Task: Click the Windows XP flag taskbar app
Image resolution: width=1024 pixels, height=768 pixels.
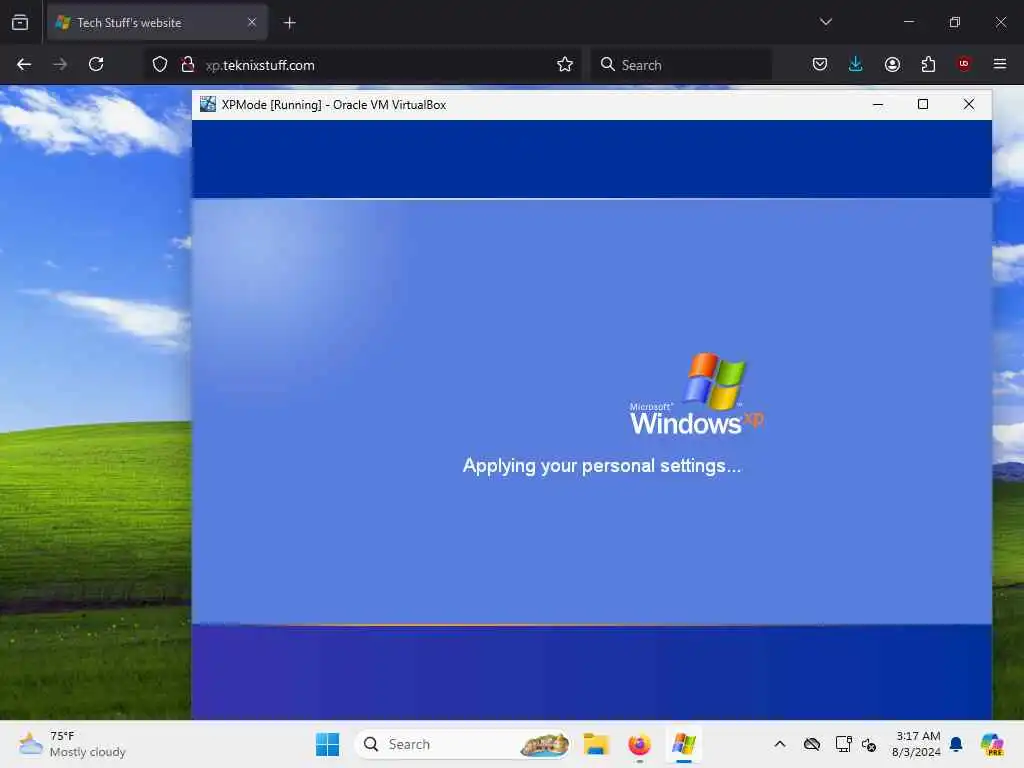Action: click(x=684, y=744)
